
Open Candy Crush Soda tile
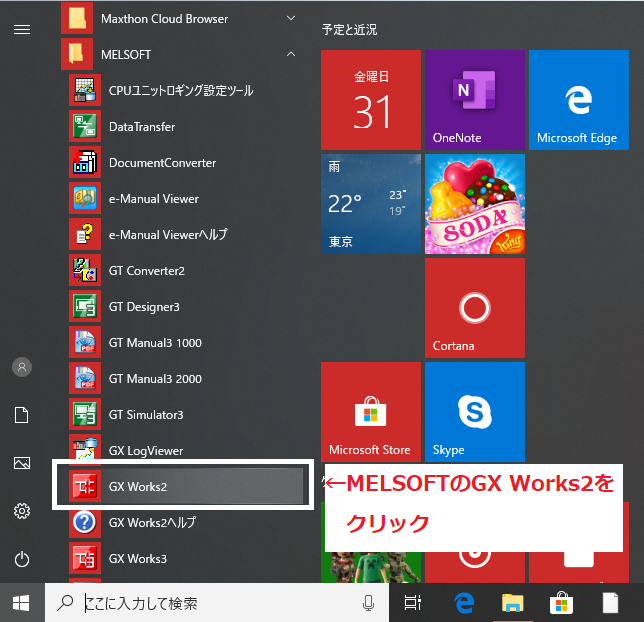(x=475, y=204)
